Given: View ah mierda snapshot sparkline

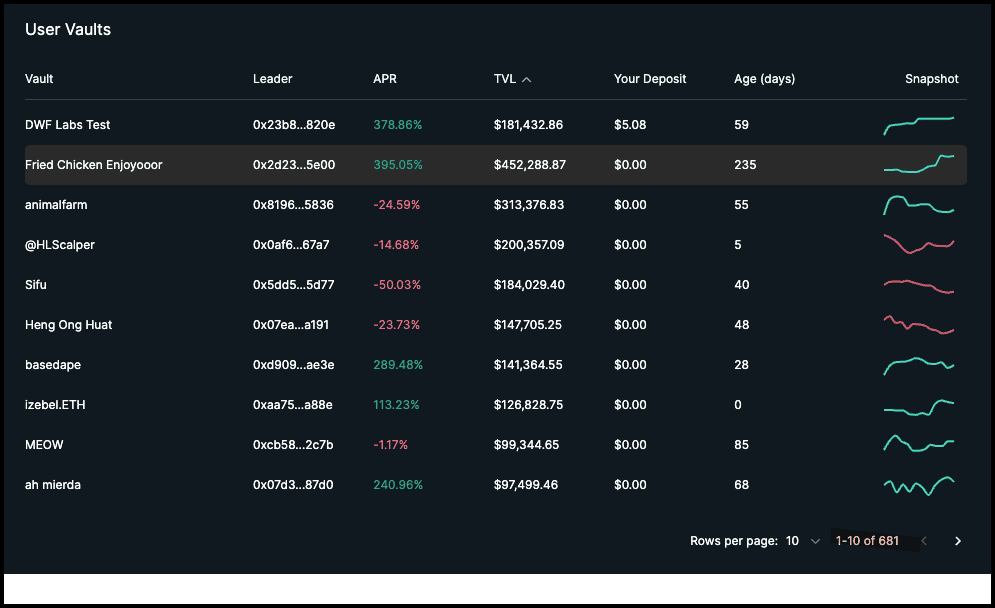Looking at the screenshot, I should pos(919,486).
